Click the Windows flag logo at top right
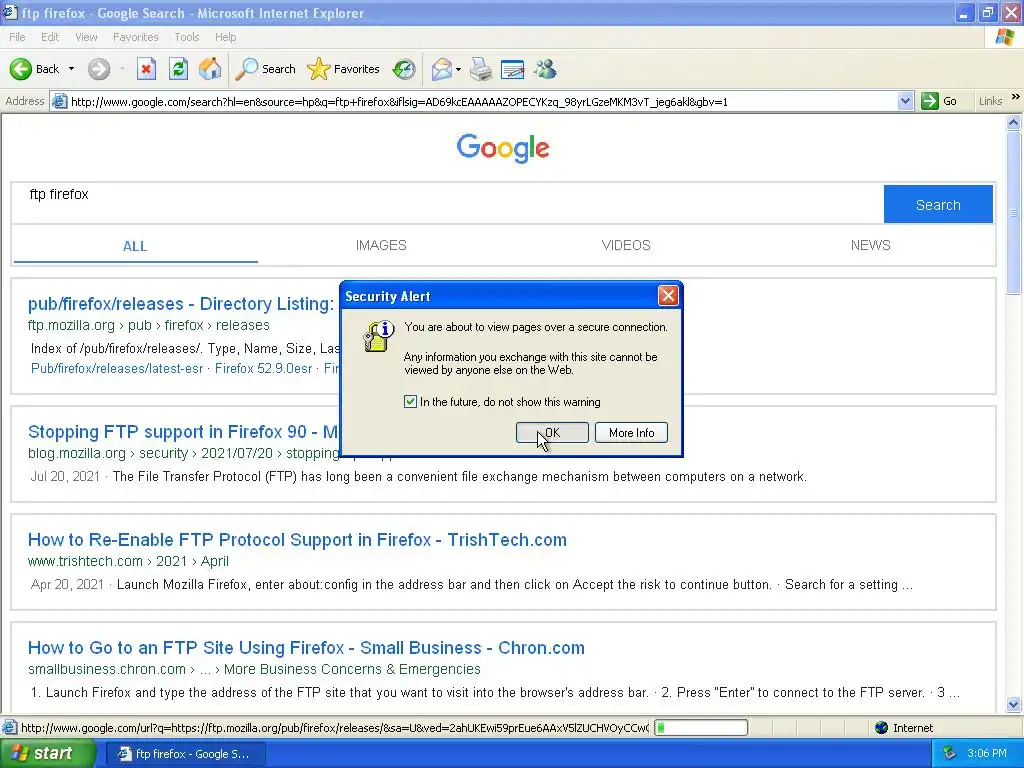Screen dimensions: 1024x768 click(x=1004, y=37)
